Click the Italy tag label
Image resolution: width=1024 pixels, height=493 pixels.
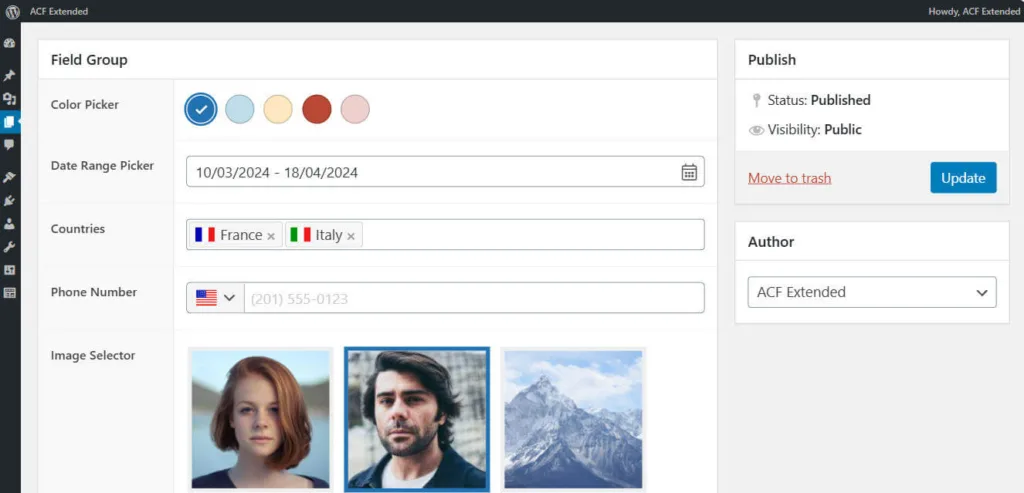[328, 235]
